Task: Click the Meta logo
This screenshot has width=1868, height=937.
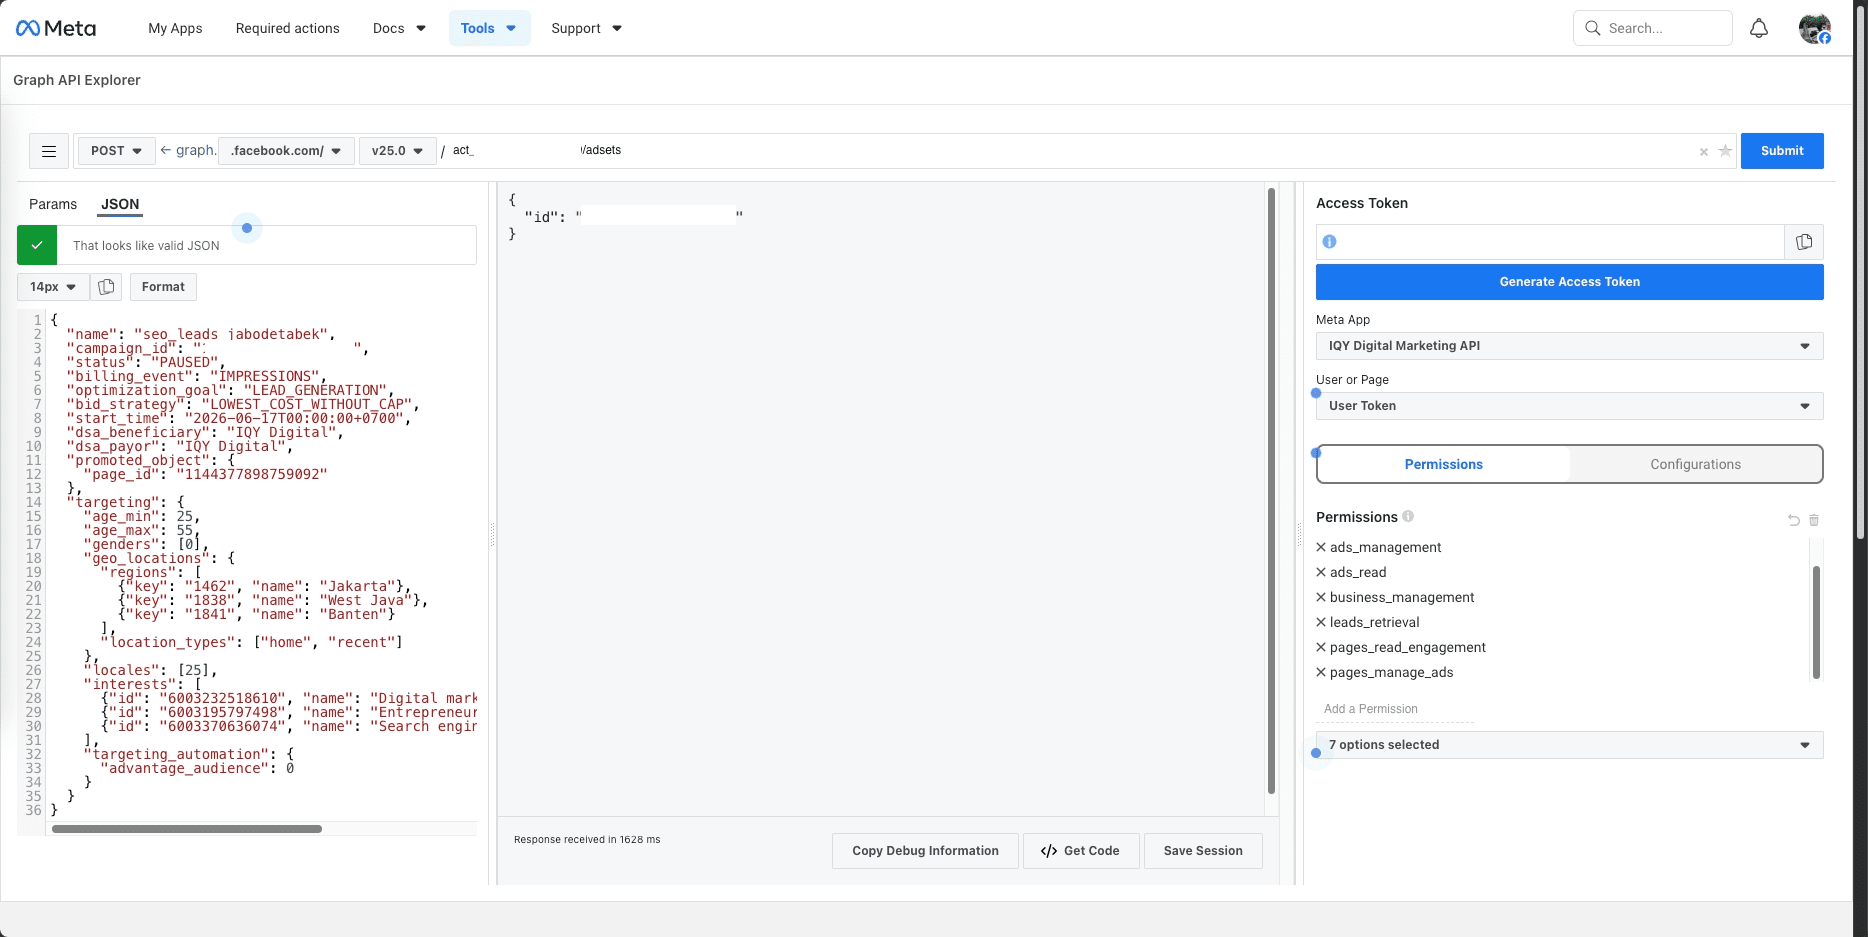Action: 56,28
